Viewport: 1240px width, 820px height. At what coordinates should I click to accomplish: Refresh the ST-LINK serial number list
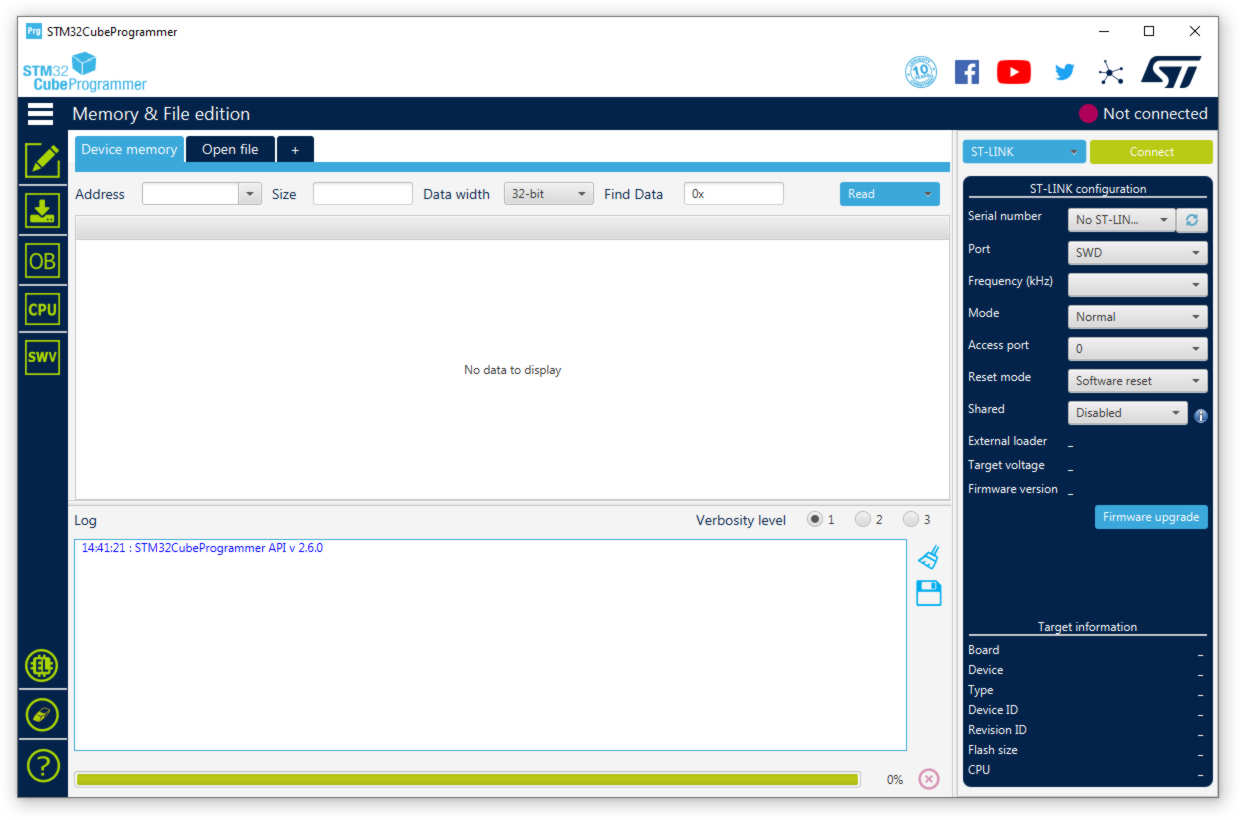pos(1192,220)
